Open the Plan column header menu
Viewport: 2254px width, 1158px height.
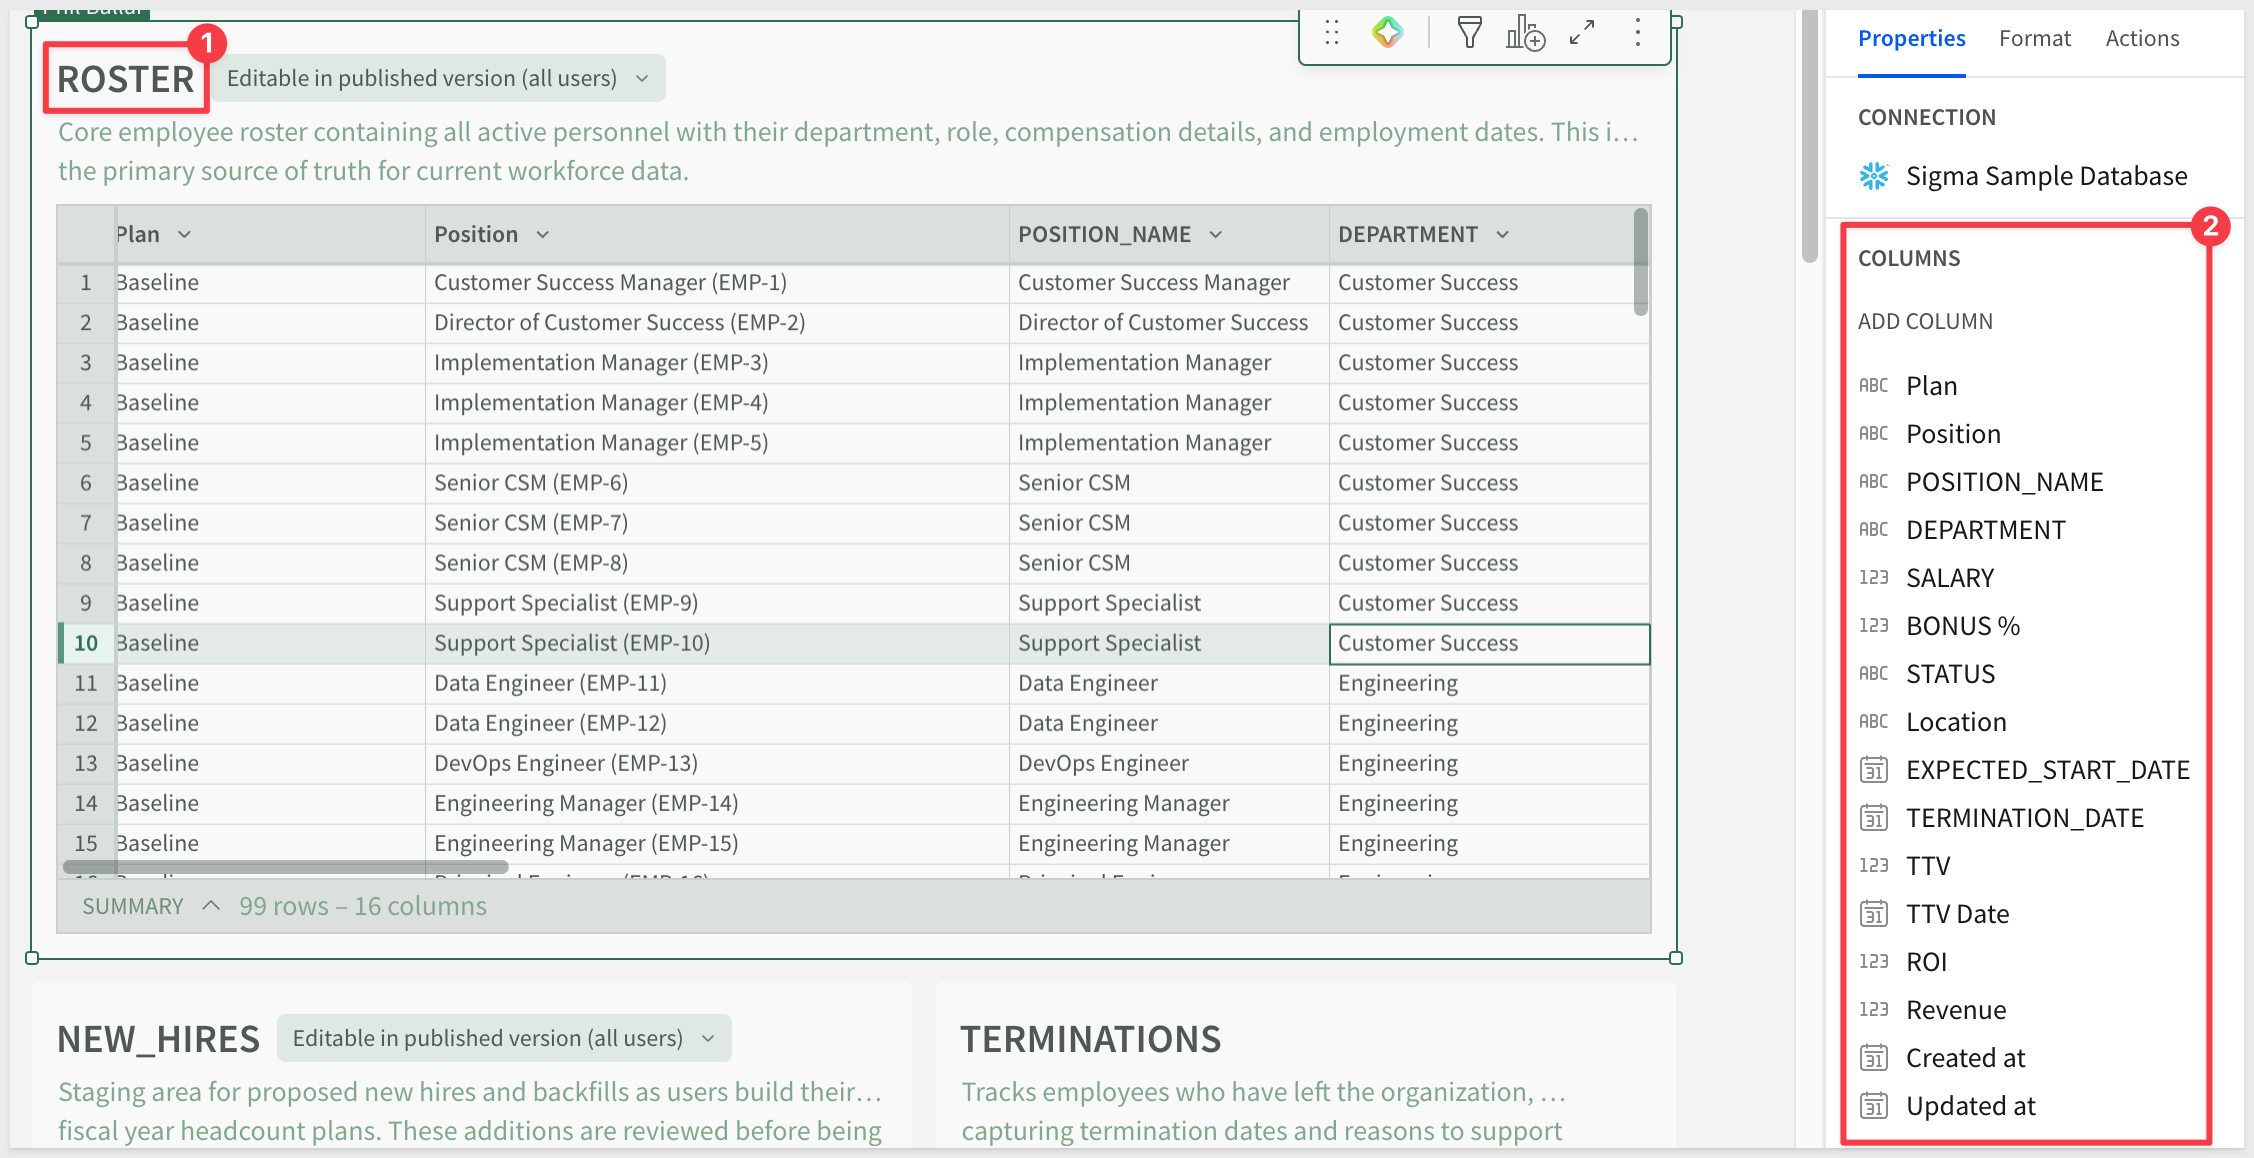tap(184, 235)
